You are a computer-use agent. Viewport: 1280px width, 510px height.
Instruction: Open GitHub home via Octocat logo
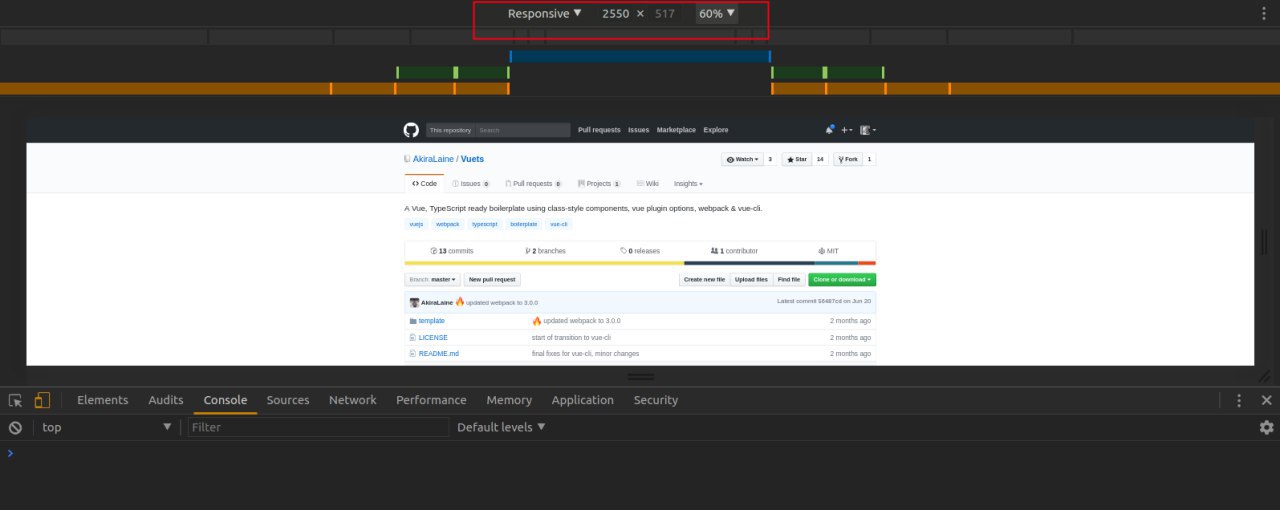coord(410,130)
